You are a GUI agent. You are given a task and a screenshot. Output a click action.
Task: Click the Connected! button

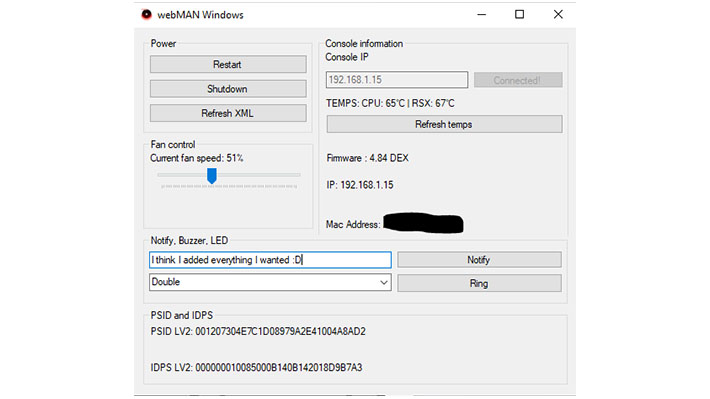click(518, 80)
